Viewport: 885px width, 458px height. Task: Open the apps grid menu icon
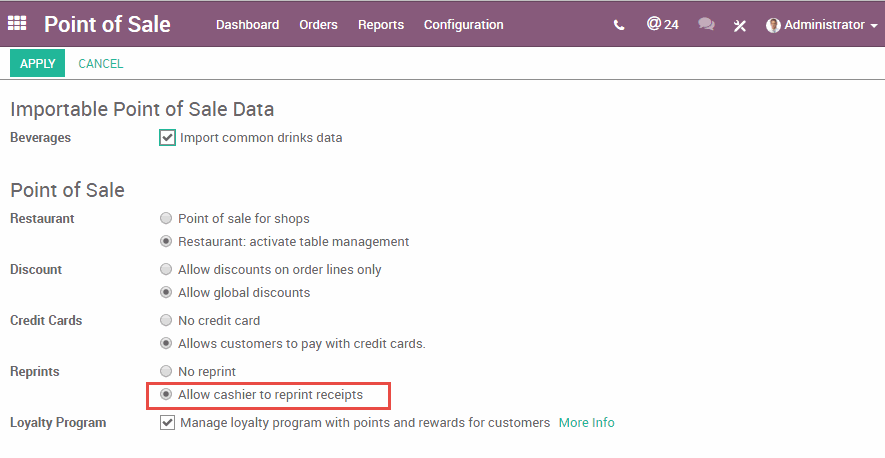click(18, 24)
